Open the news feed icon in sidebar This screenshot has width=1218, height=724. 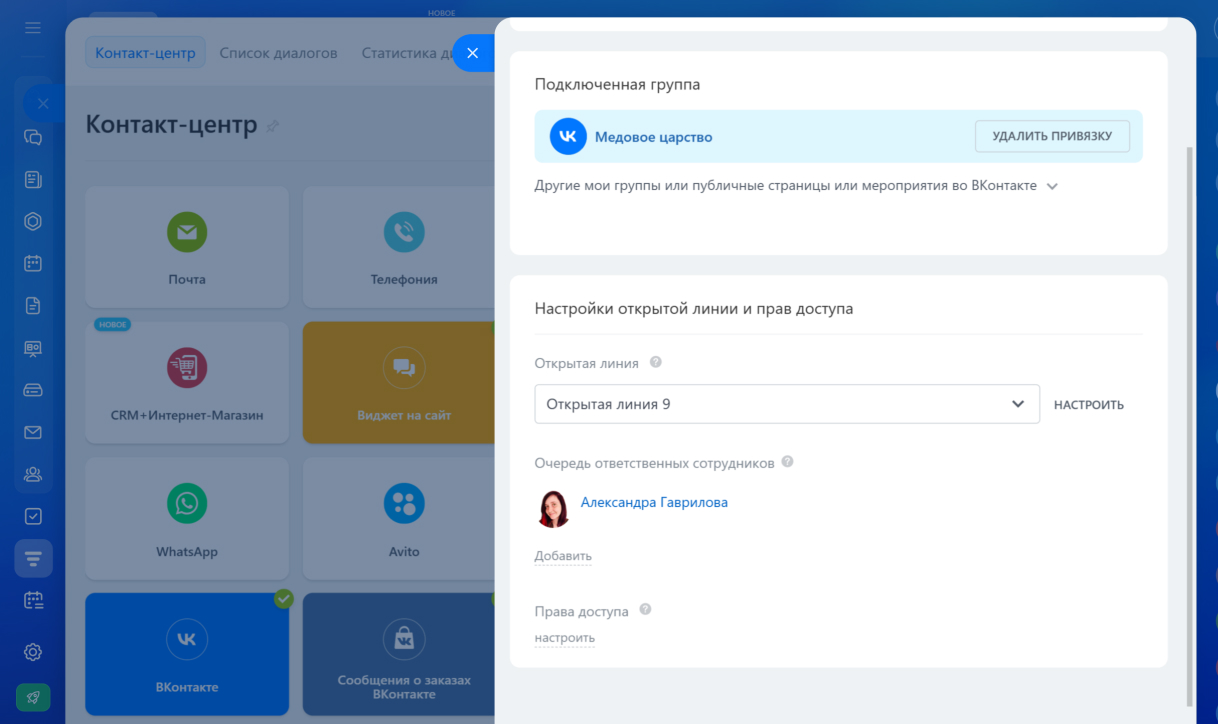pos(33,180)
